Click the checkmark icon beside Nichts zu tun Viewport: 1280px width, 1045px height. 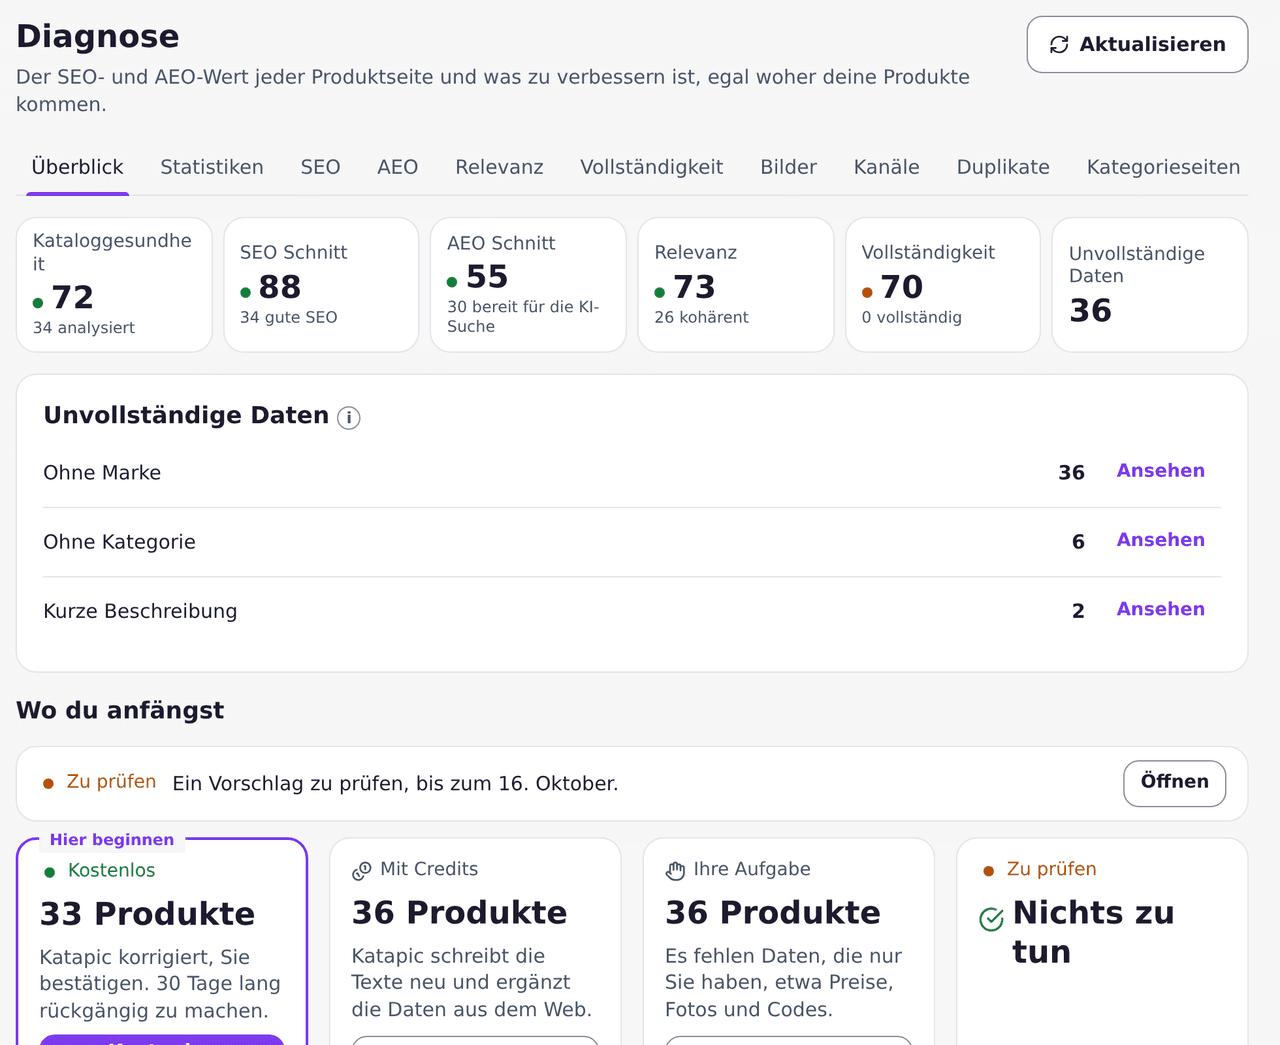point(991,919)
